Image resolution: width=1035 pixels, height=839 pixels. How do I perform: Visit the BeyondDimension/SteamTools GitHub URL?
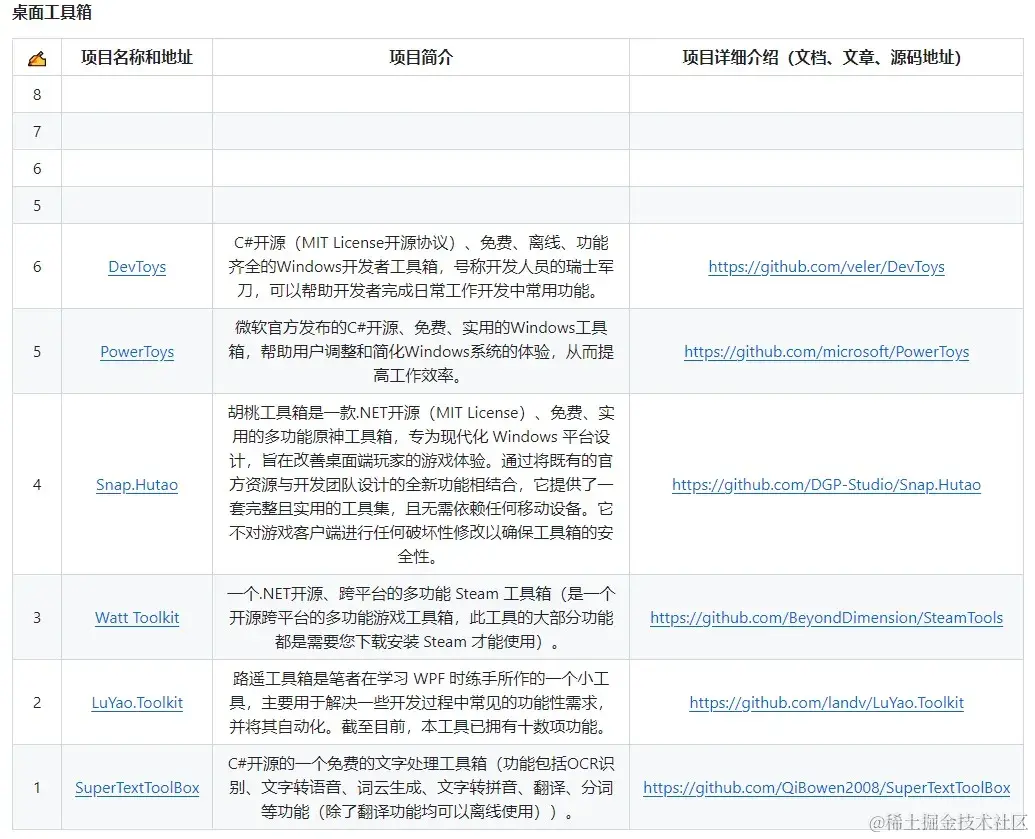(826, 618)
